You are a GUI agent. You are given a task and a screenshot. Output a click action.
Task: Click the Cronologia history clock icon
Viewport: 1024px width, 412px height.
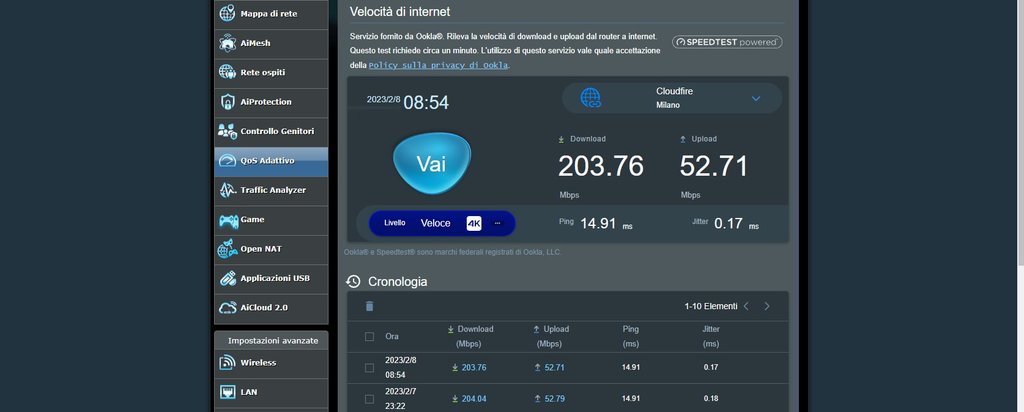point(353,281)
